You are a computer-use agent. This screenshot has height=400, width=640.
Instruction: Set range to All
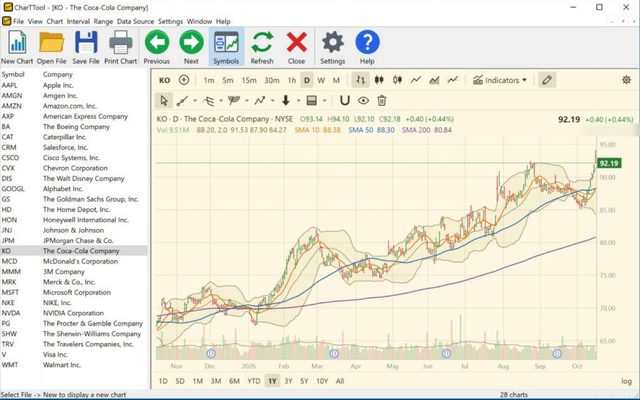point(340,381)
